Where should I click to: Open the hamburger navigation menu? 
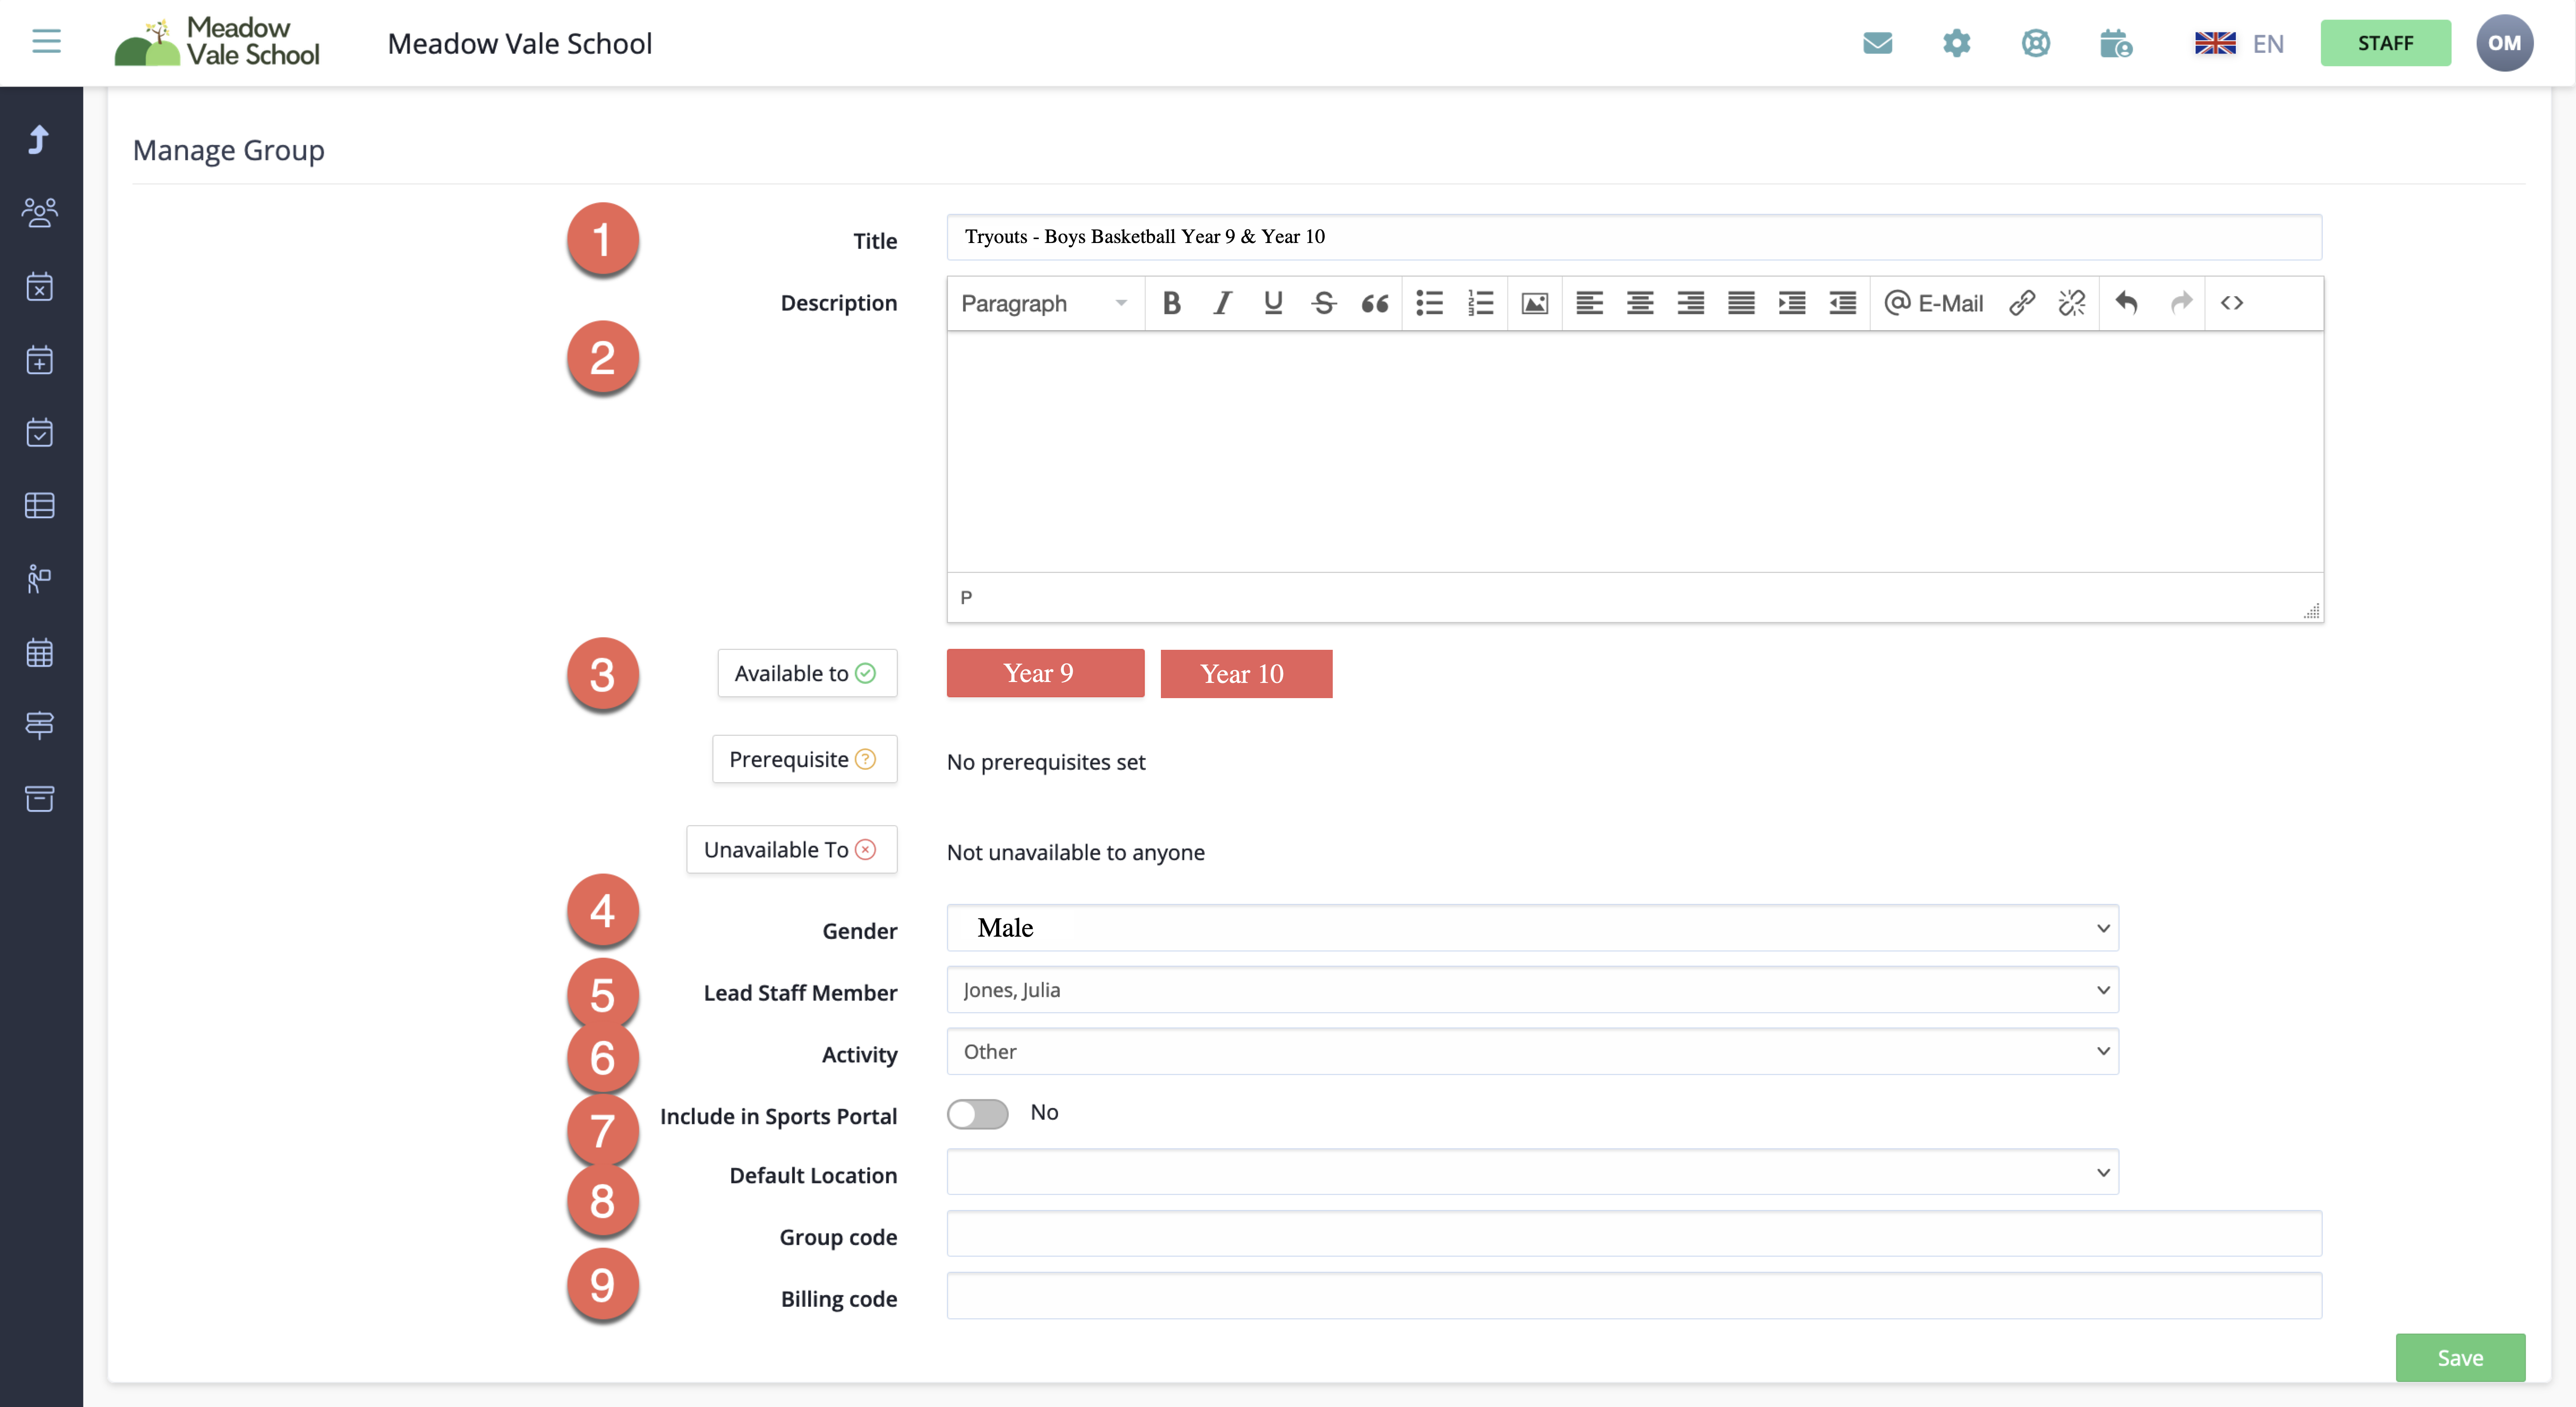pyautogui.click(x=46, y=42)
